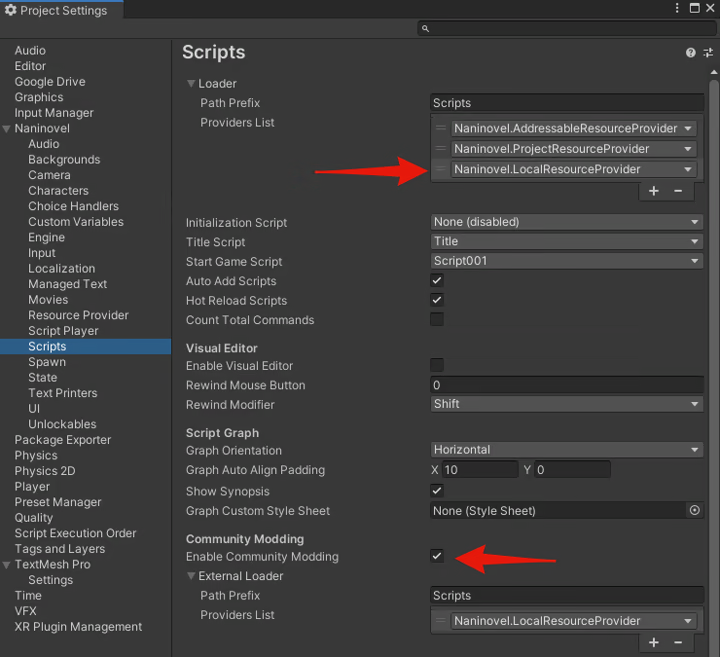This screenshot has height=657, width=720.
Task: Grab the External Loader LocalResourceProvider drag handle
Action: point(441,621)
